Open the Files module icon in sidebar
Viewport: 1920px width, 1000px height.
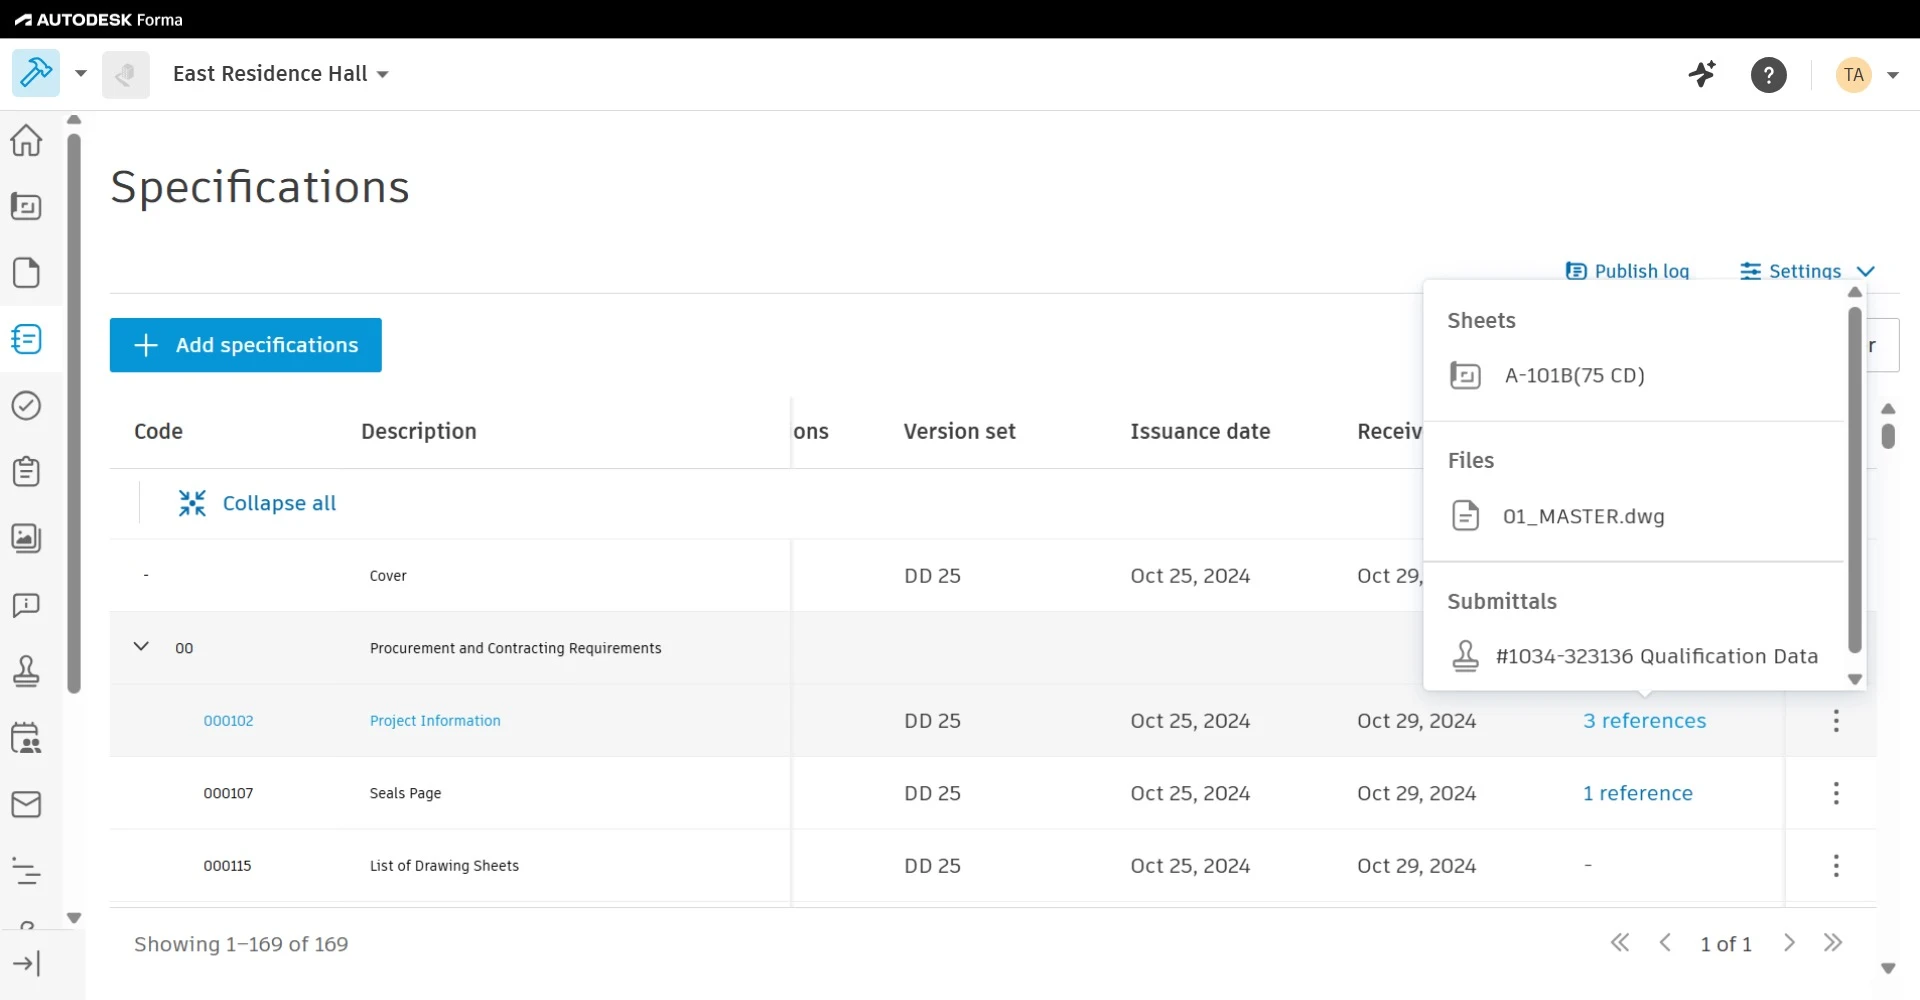point(26,273)
